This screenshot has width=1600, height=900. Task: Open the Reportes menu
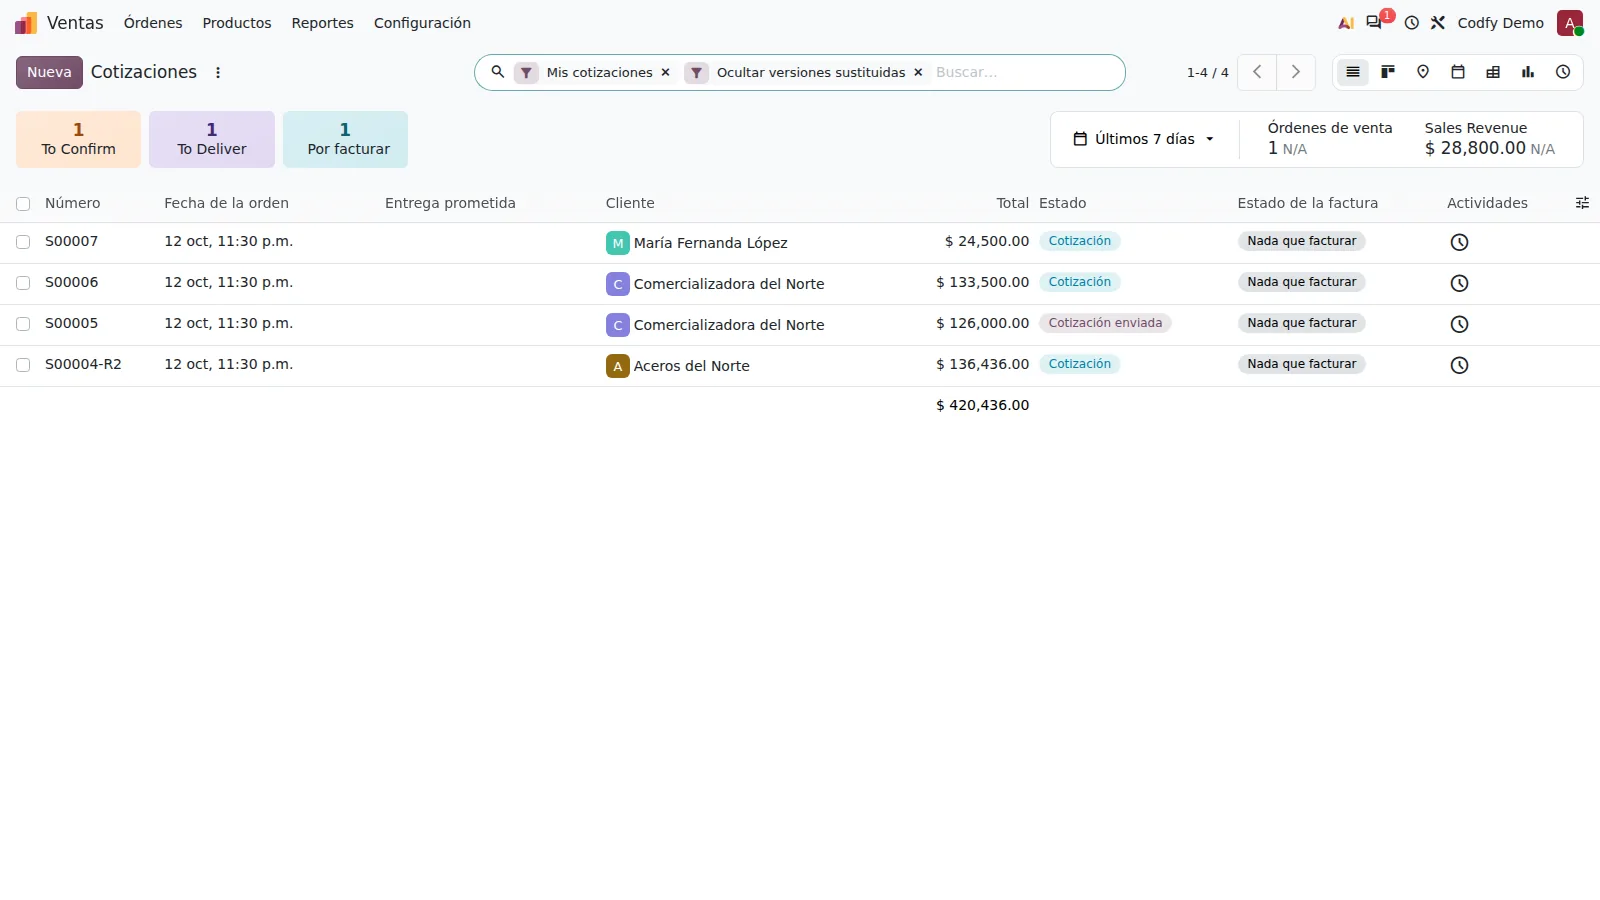click(x=323, y=23)
